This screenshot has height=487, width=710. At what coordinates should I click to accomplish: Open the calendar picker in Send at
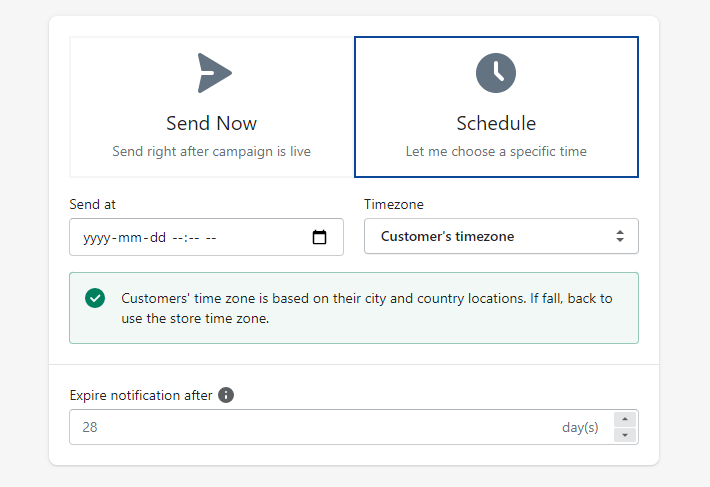[320, 238]
